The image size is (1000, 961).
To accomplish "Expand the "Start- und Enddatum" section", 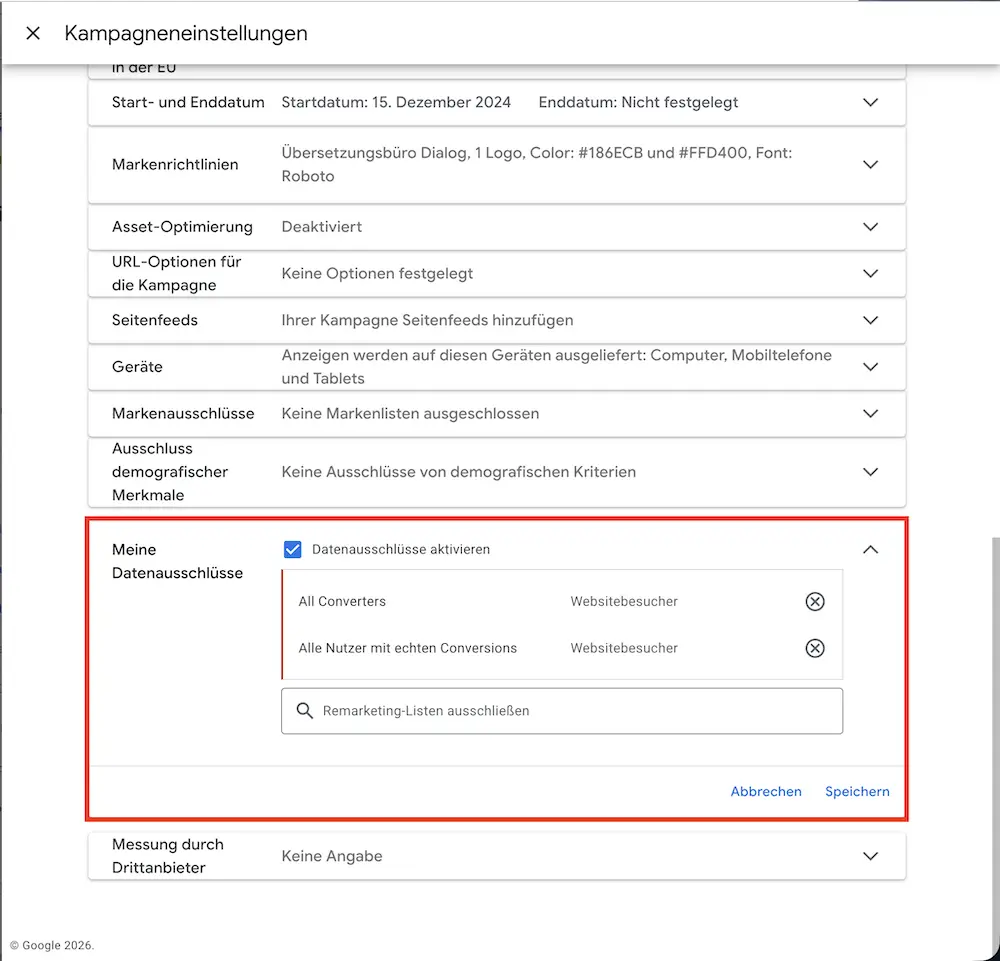I will pos(869,102).
